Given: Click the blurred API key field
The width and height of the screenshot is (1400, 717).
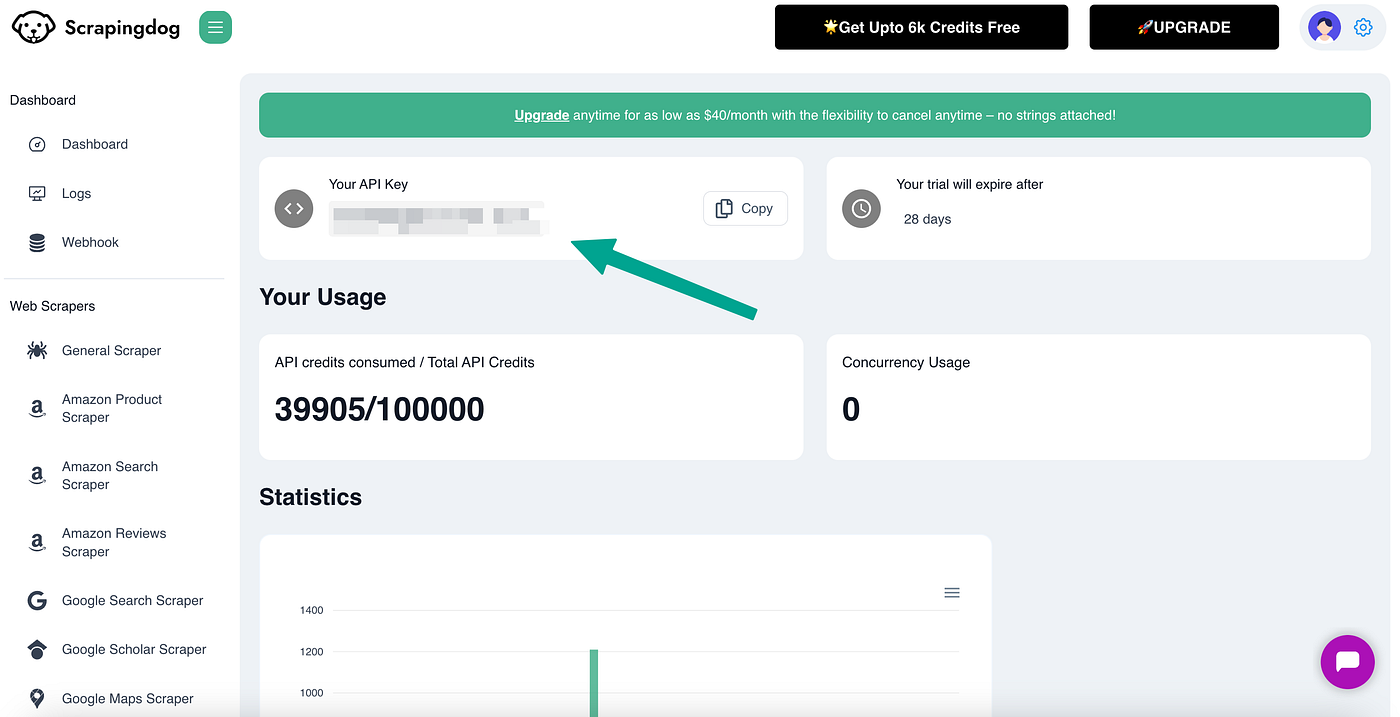Looking at the screenshot, I should click(438, 219).
